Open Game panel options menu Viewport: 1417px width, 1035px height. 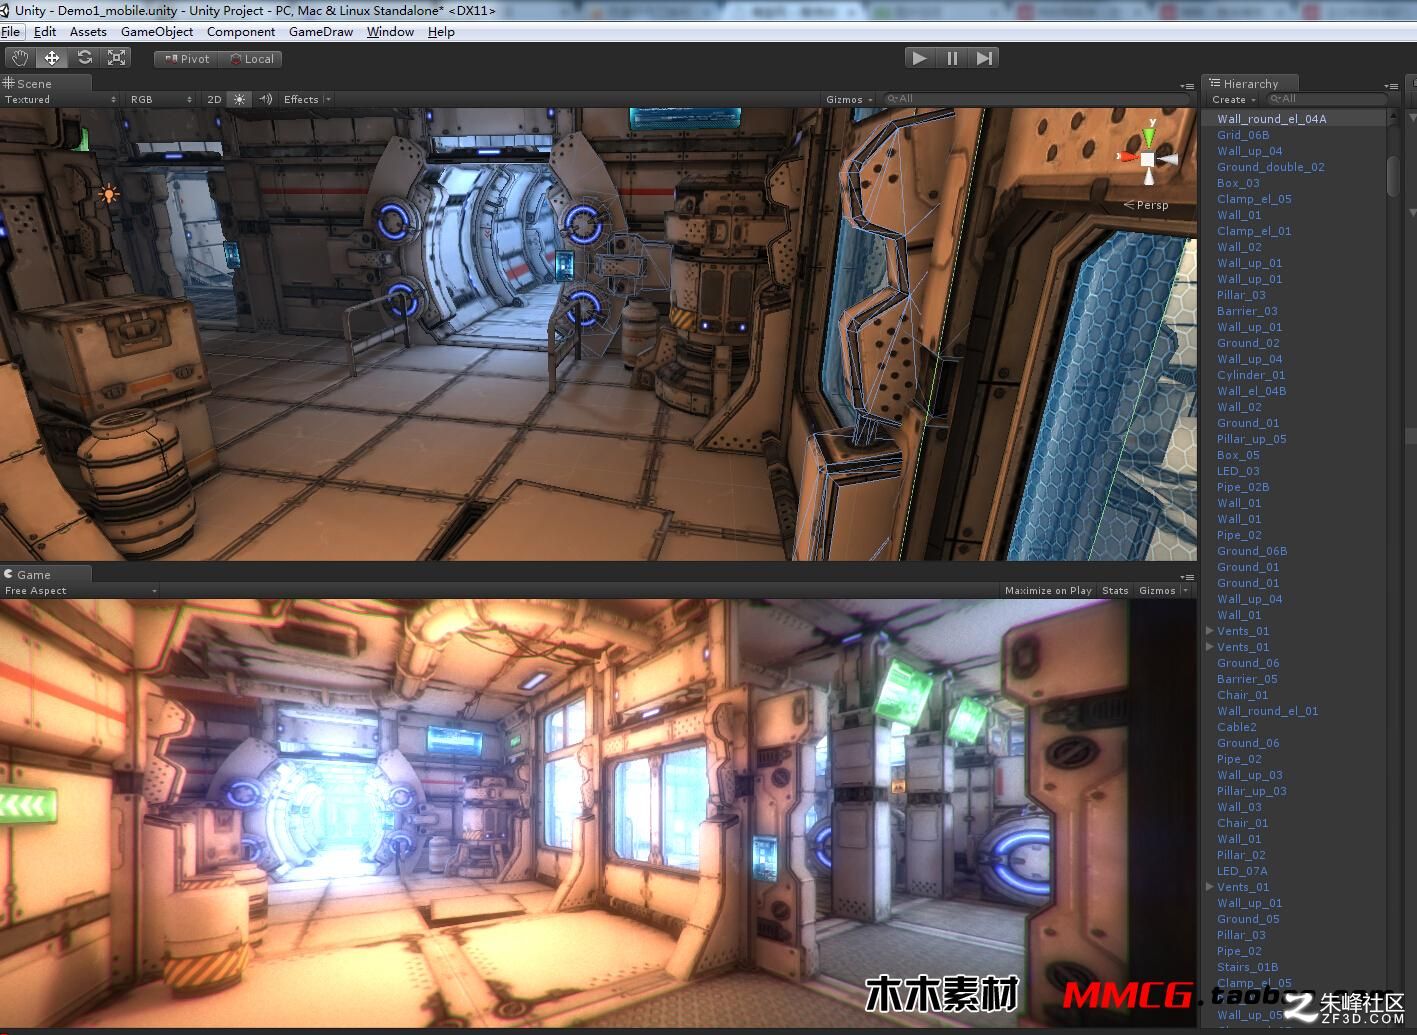click(1187, 577)
